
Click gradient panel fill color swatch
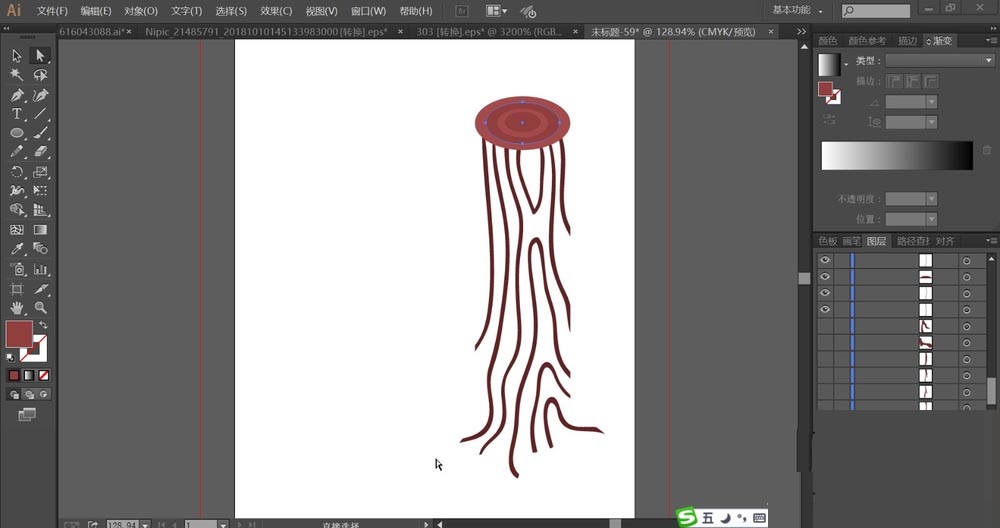click(825, 89)
